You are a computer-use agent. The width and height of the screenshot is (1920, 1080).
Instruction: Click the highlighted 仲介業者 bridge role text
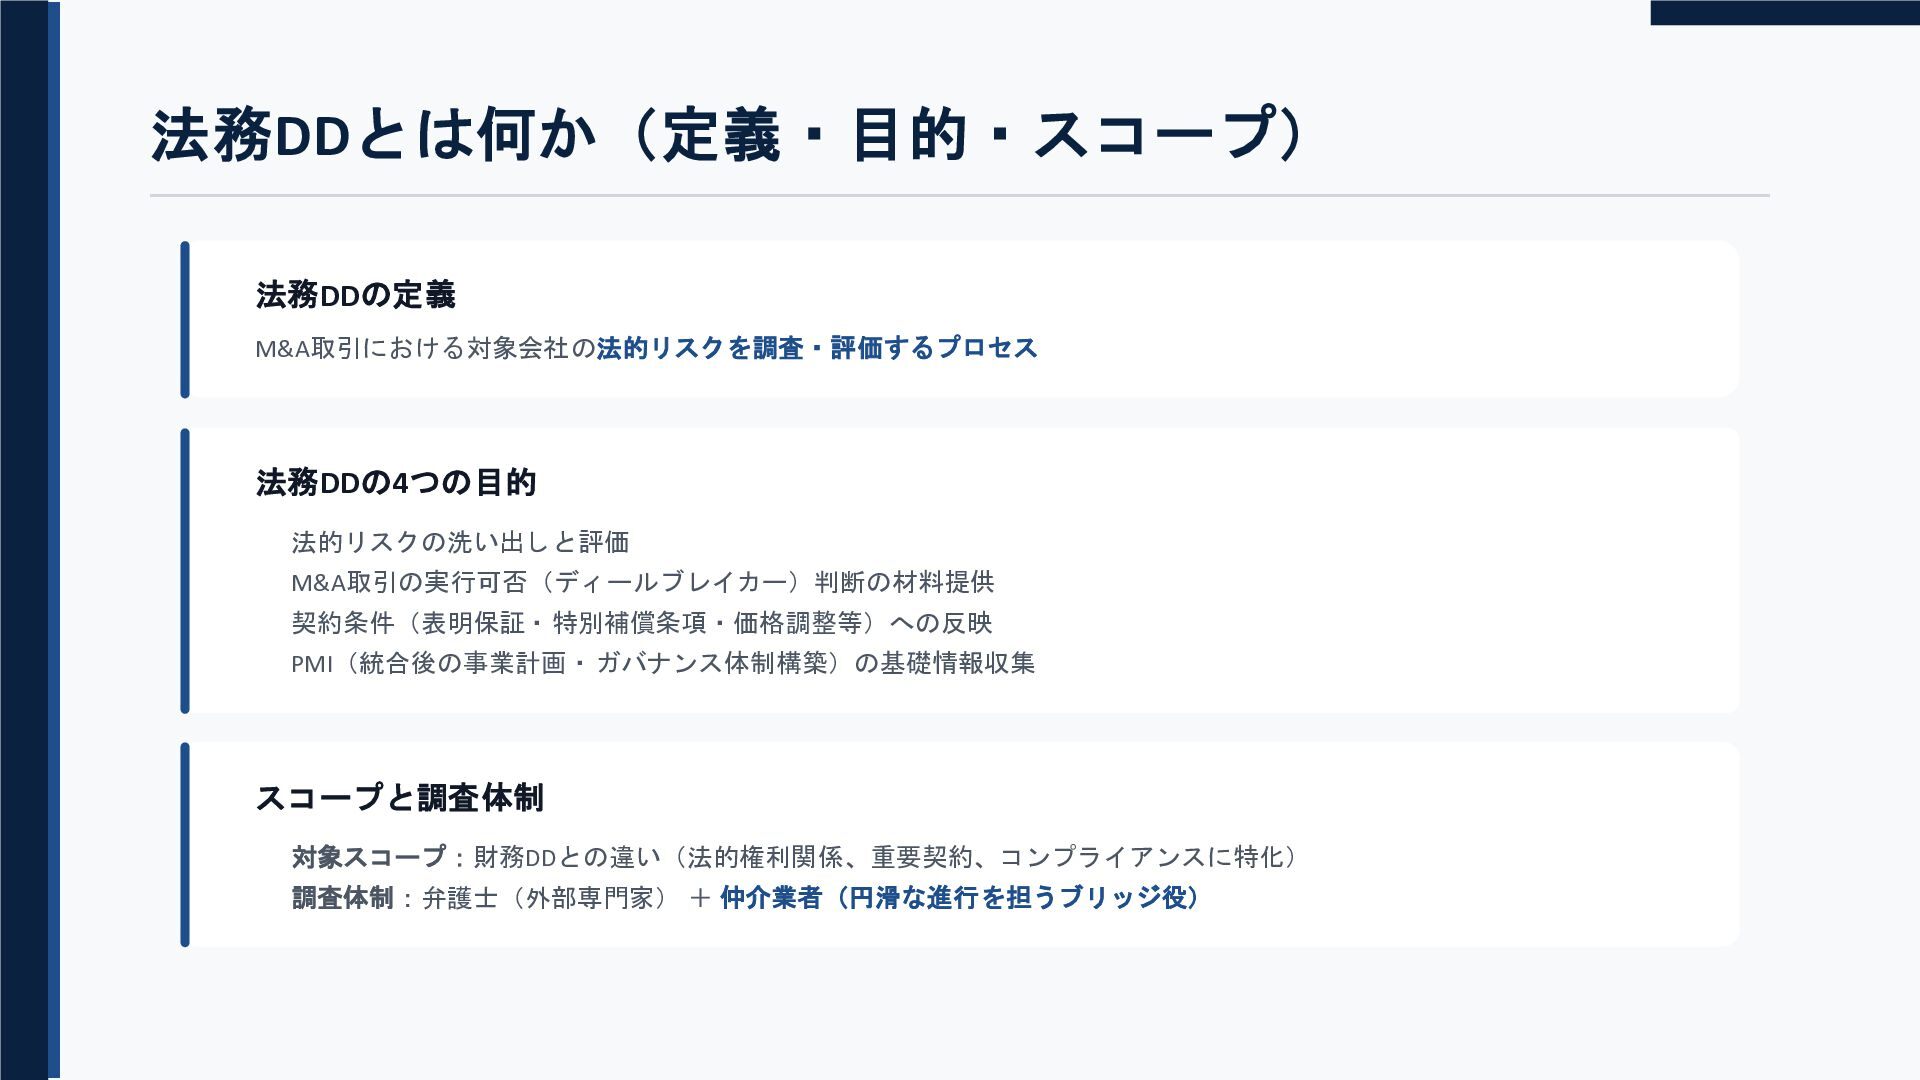click(x=960, y=898)
